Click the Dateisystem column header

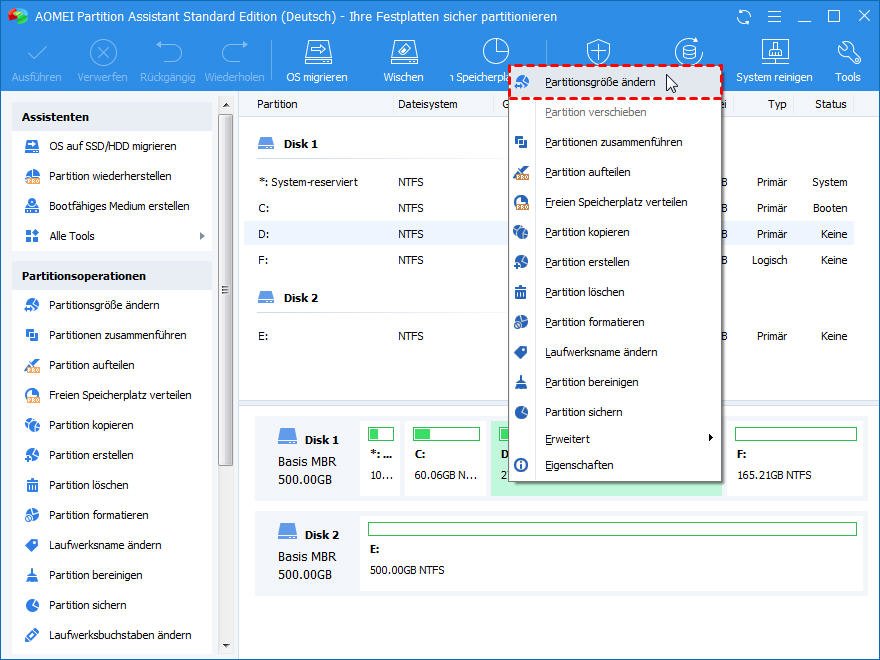428,104
